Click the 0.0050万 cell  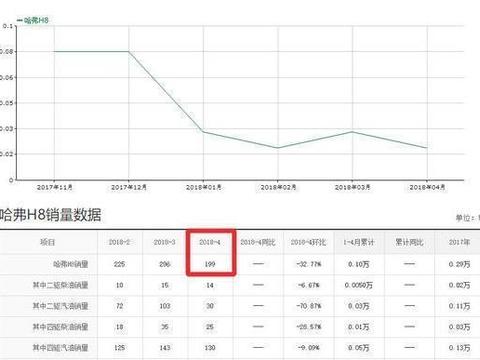click(x=359, y=285)
